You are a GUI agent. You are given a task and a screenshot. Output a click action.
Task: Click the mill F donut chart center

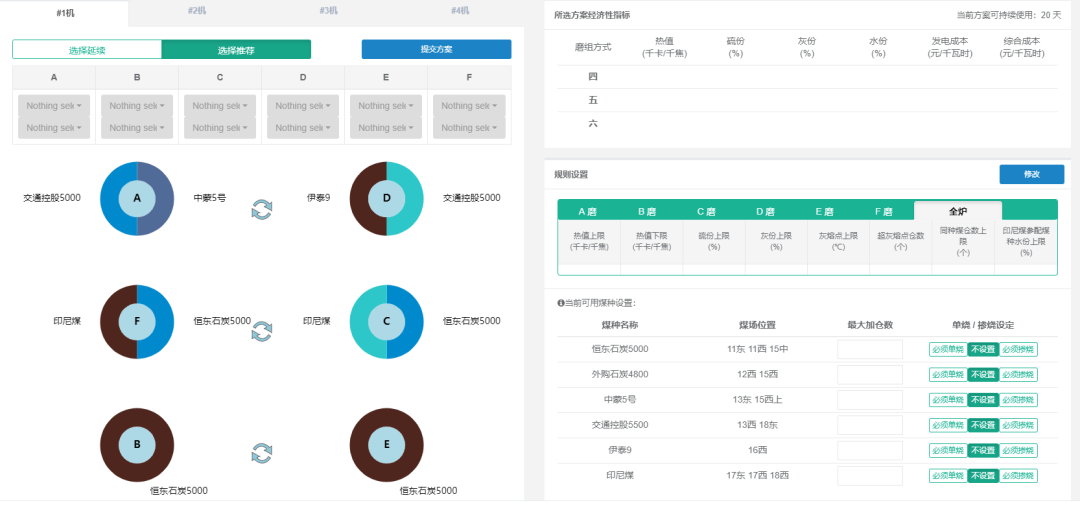tap(137, 322)
